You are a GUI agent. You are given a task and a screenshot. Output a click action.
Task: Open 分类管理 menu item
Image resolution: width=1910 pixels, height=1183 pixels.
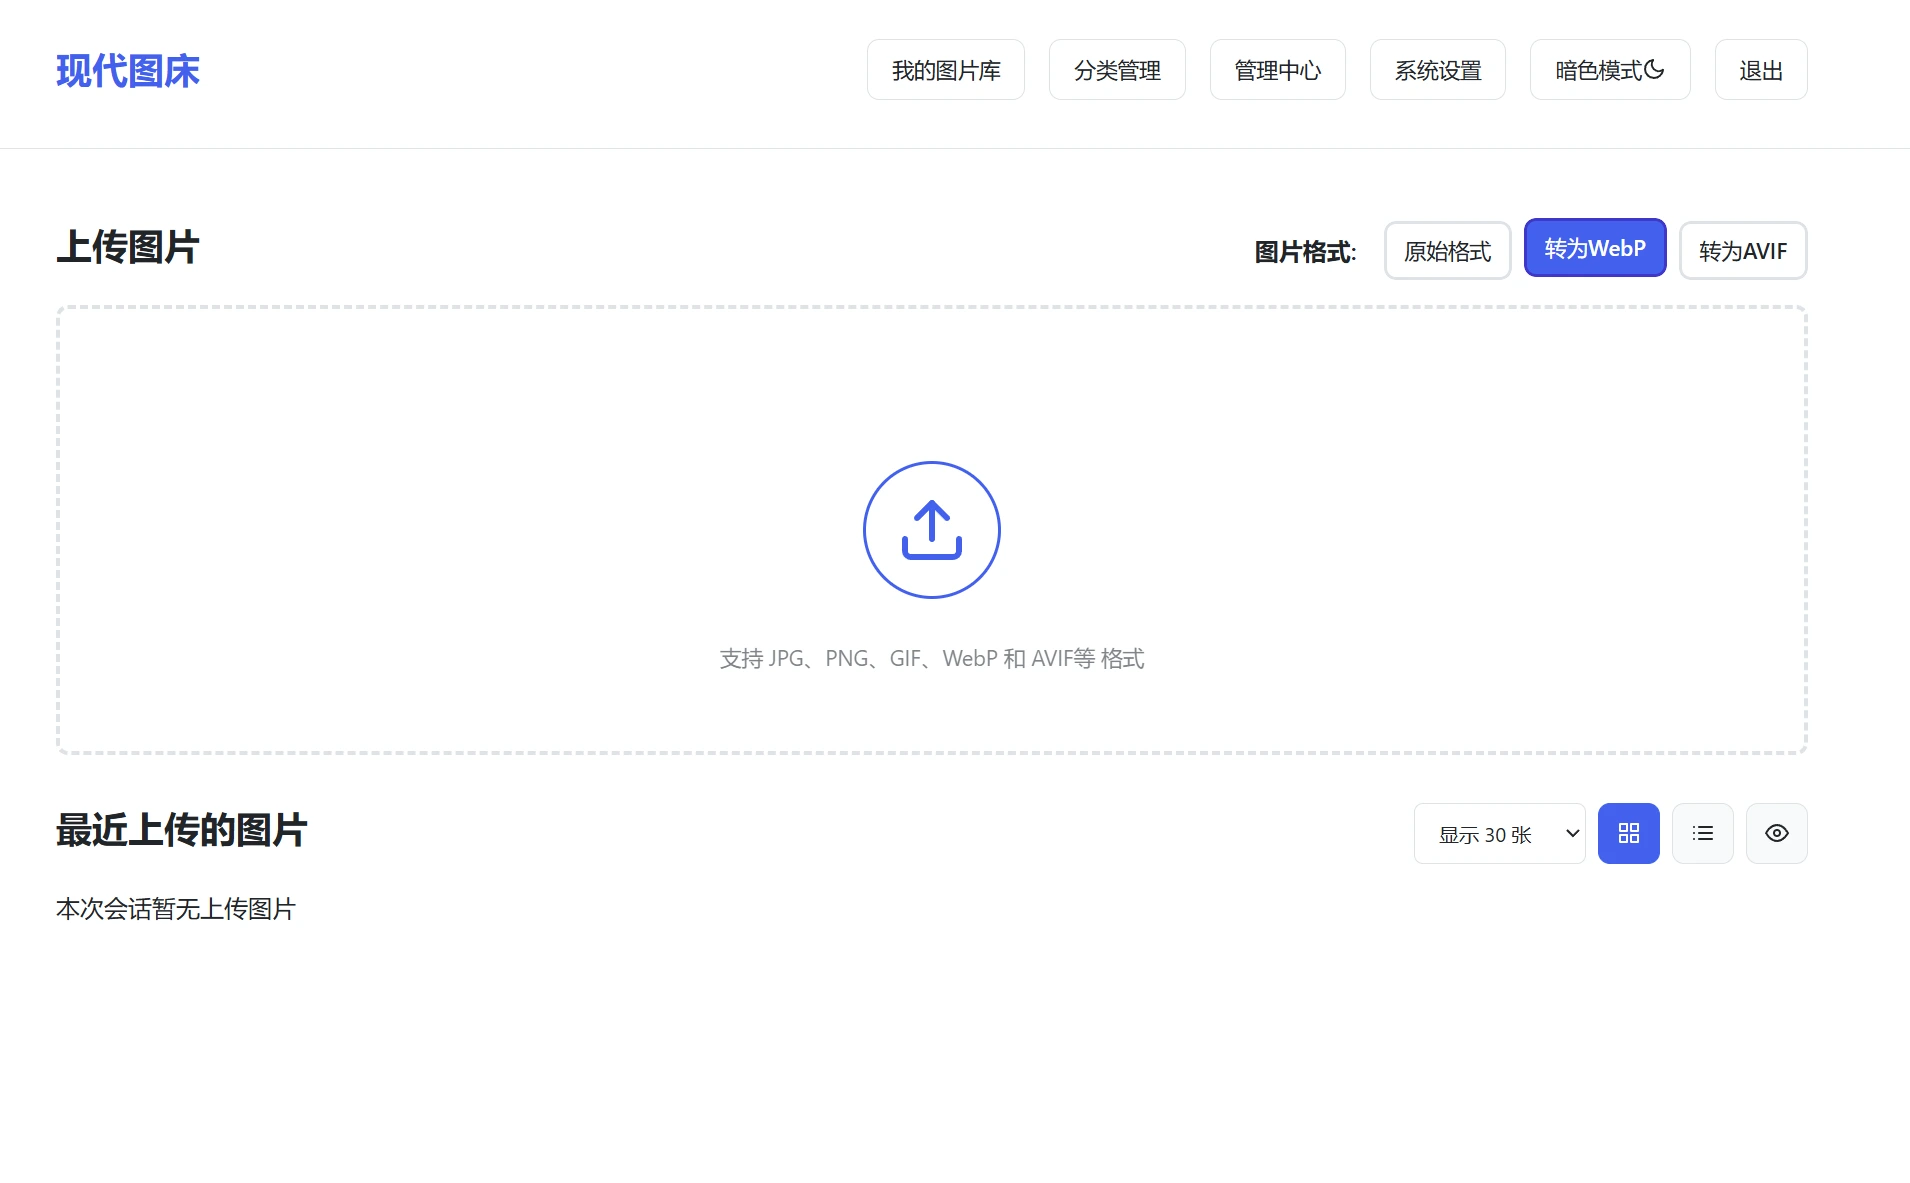tap(1117, 69)
